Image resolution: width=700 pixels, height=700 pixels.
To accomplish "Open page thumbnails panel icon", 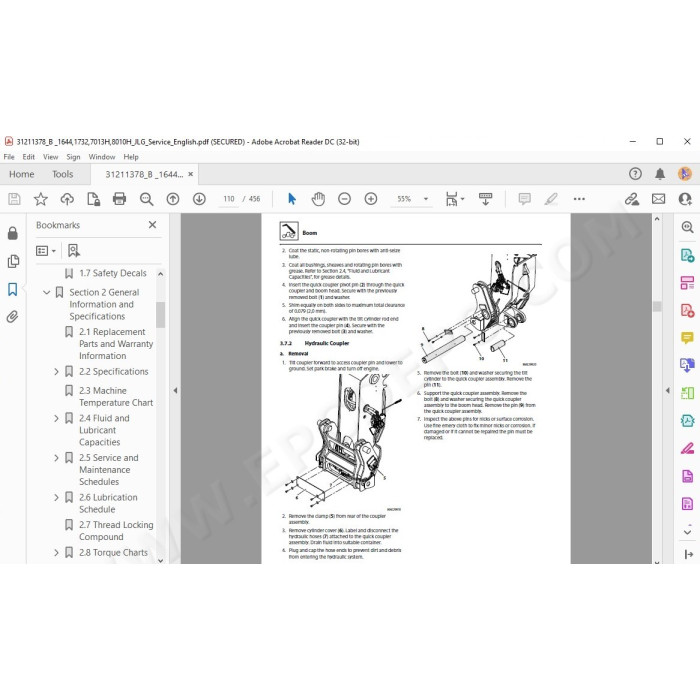I will pyautogui.click(x=13, y=261).
